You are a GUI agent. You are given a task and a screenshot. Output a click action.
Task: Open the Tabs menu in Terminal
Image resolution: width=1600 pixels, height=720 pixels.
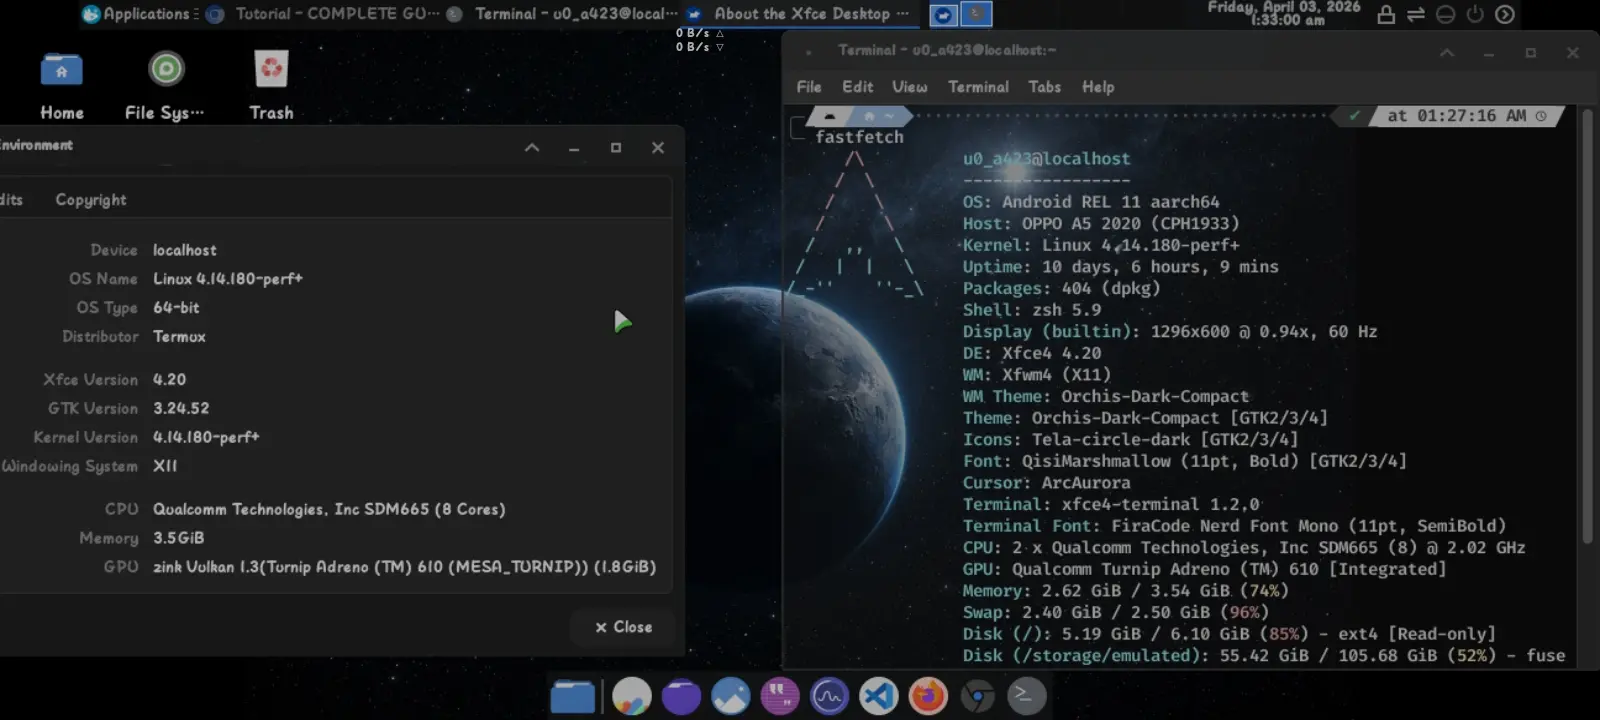[1044, 87]
